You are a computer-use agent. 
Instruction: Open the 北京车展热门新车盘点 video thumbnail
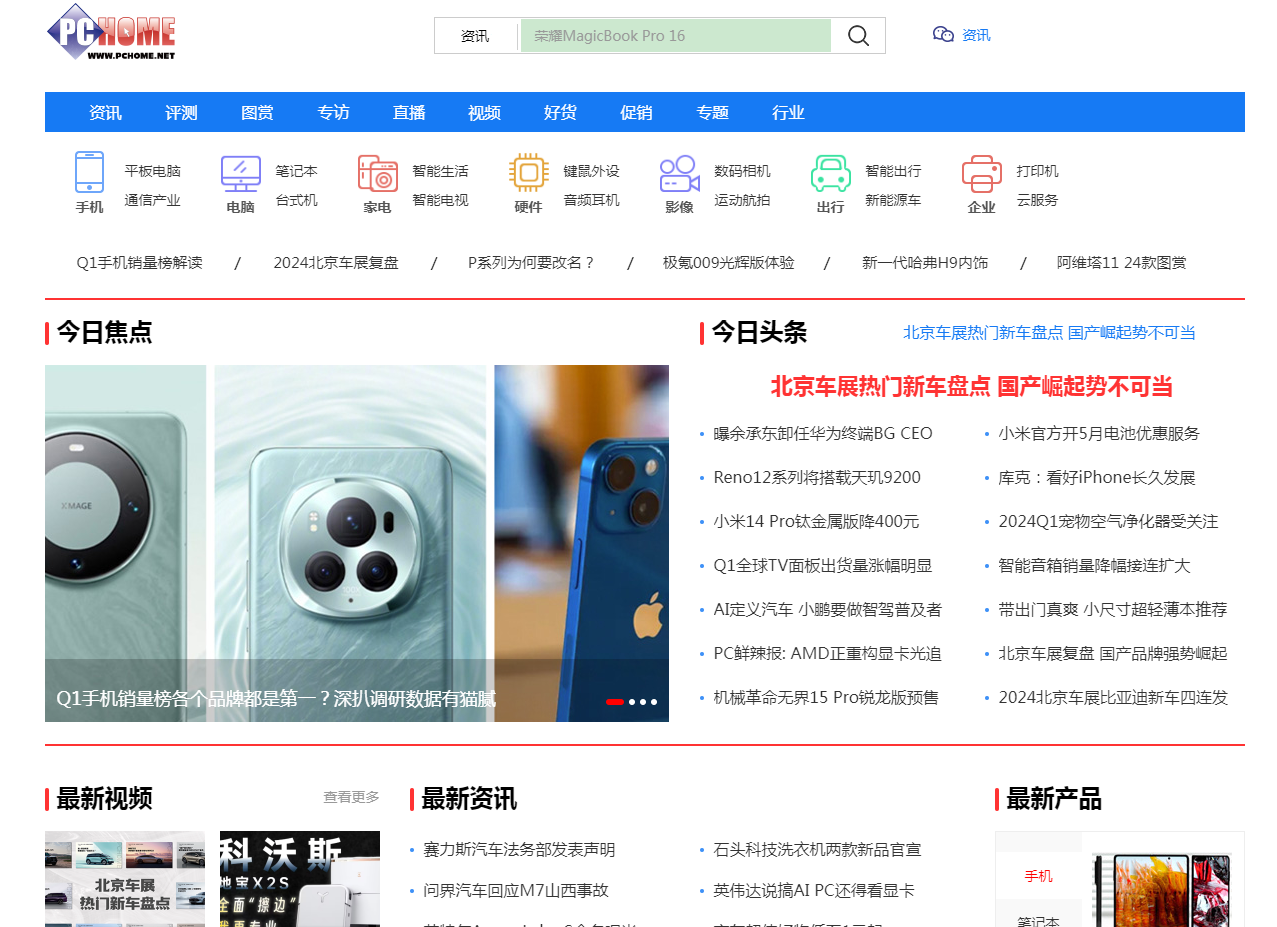coord(125,879)
